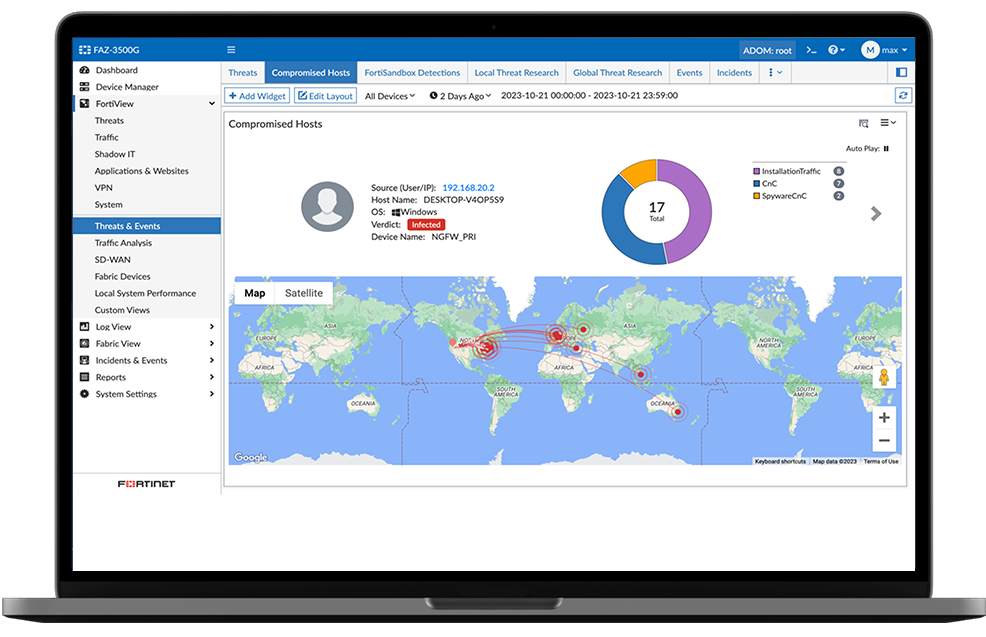
Task: Select Threats & Events in the sidebar
Action: 147,226
